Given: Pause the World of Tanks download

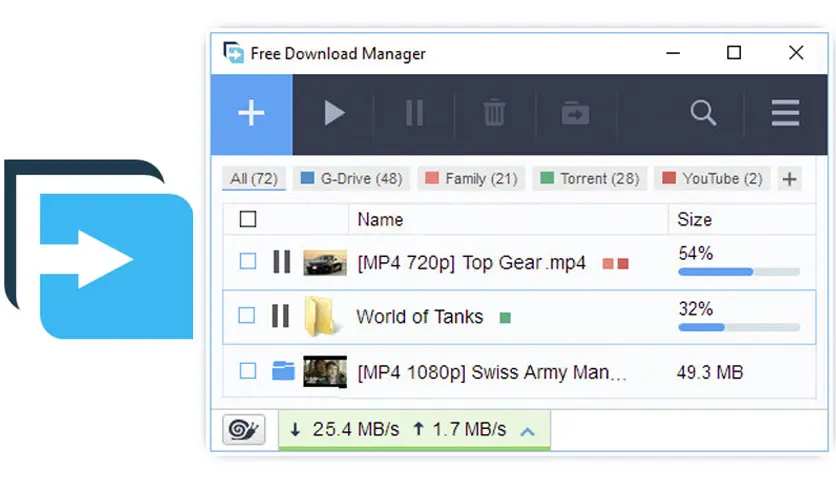Looking at the screenshot, I should [280, 316].
